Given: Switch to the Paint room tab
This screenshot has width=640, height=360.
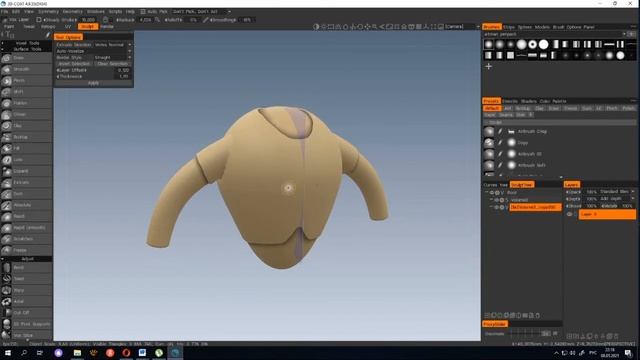Looking at the screenshot, I should pos(9,27).
